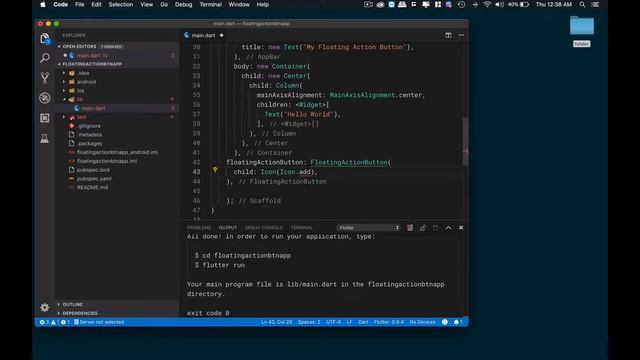640x360 pixels.
Task: Click the split editor icon
Action: point(448,35)
